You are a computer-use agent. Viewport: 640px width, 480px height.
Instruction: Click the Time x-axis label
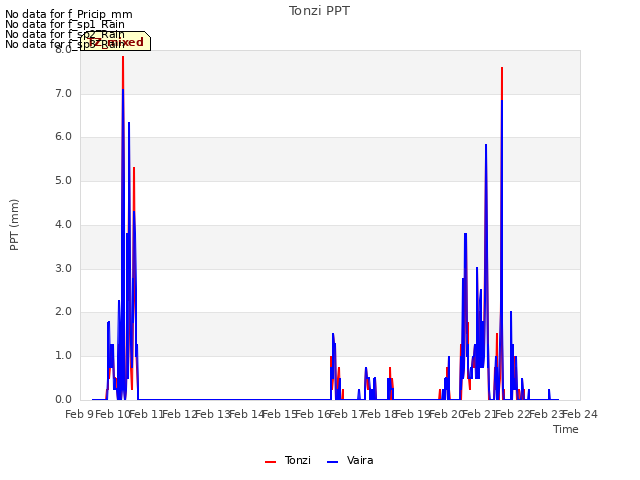566,429
